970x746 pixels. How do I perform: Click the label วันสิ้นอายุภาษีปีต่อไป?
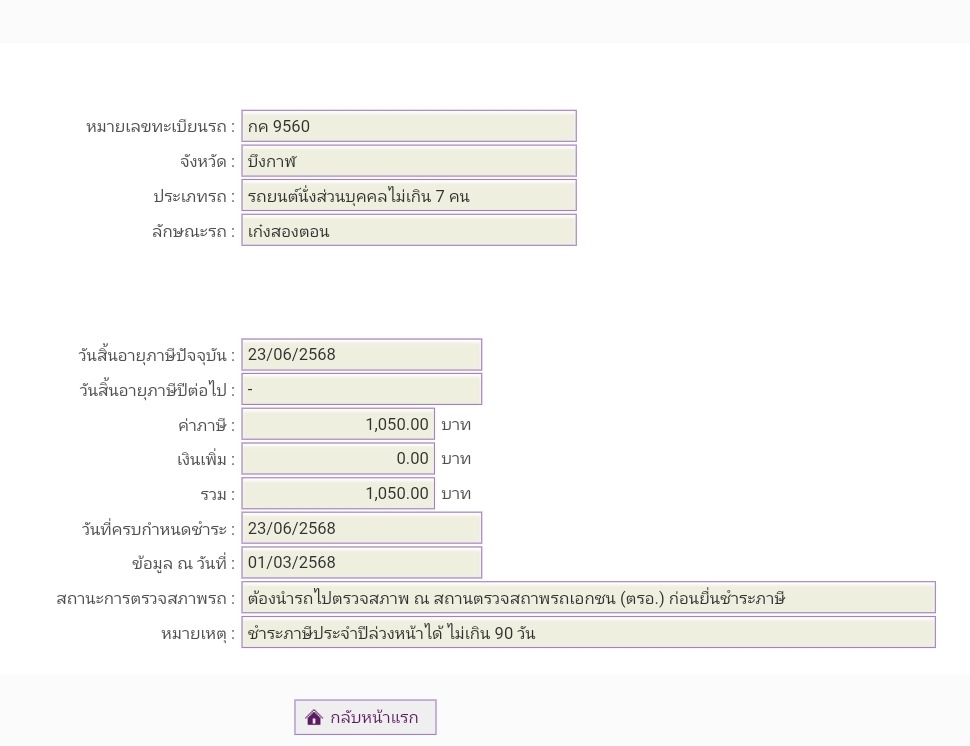click(157, 390)
